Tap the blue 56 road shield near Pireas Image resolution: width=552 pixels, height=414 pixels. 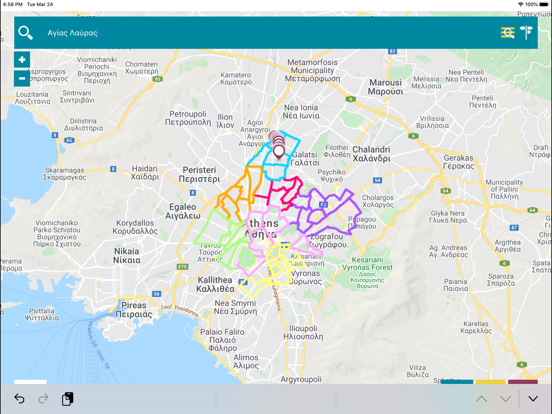(156, 294)
